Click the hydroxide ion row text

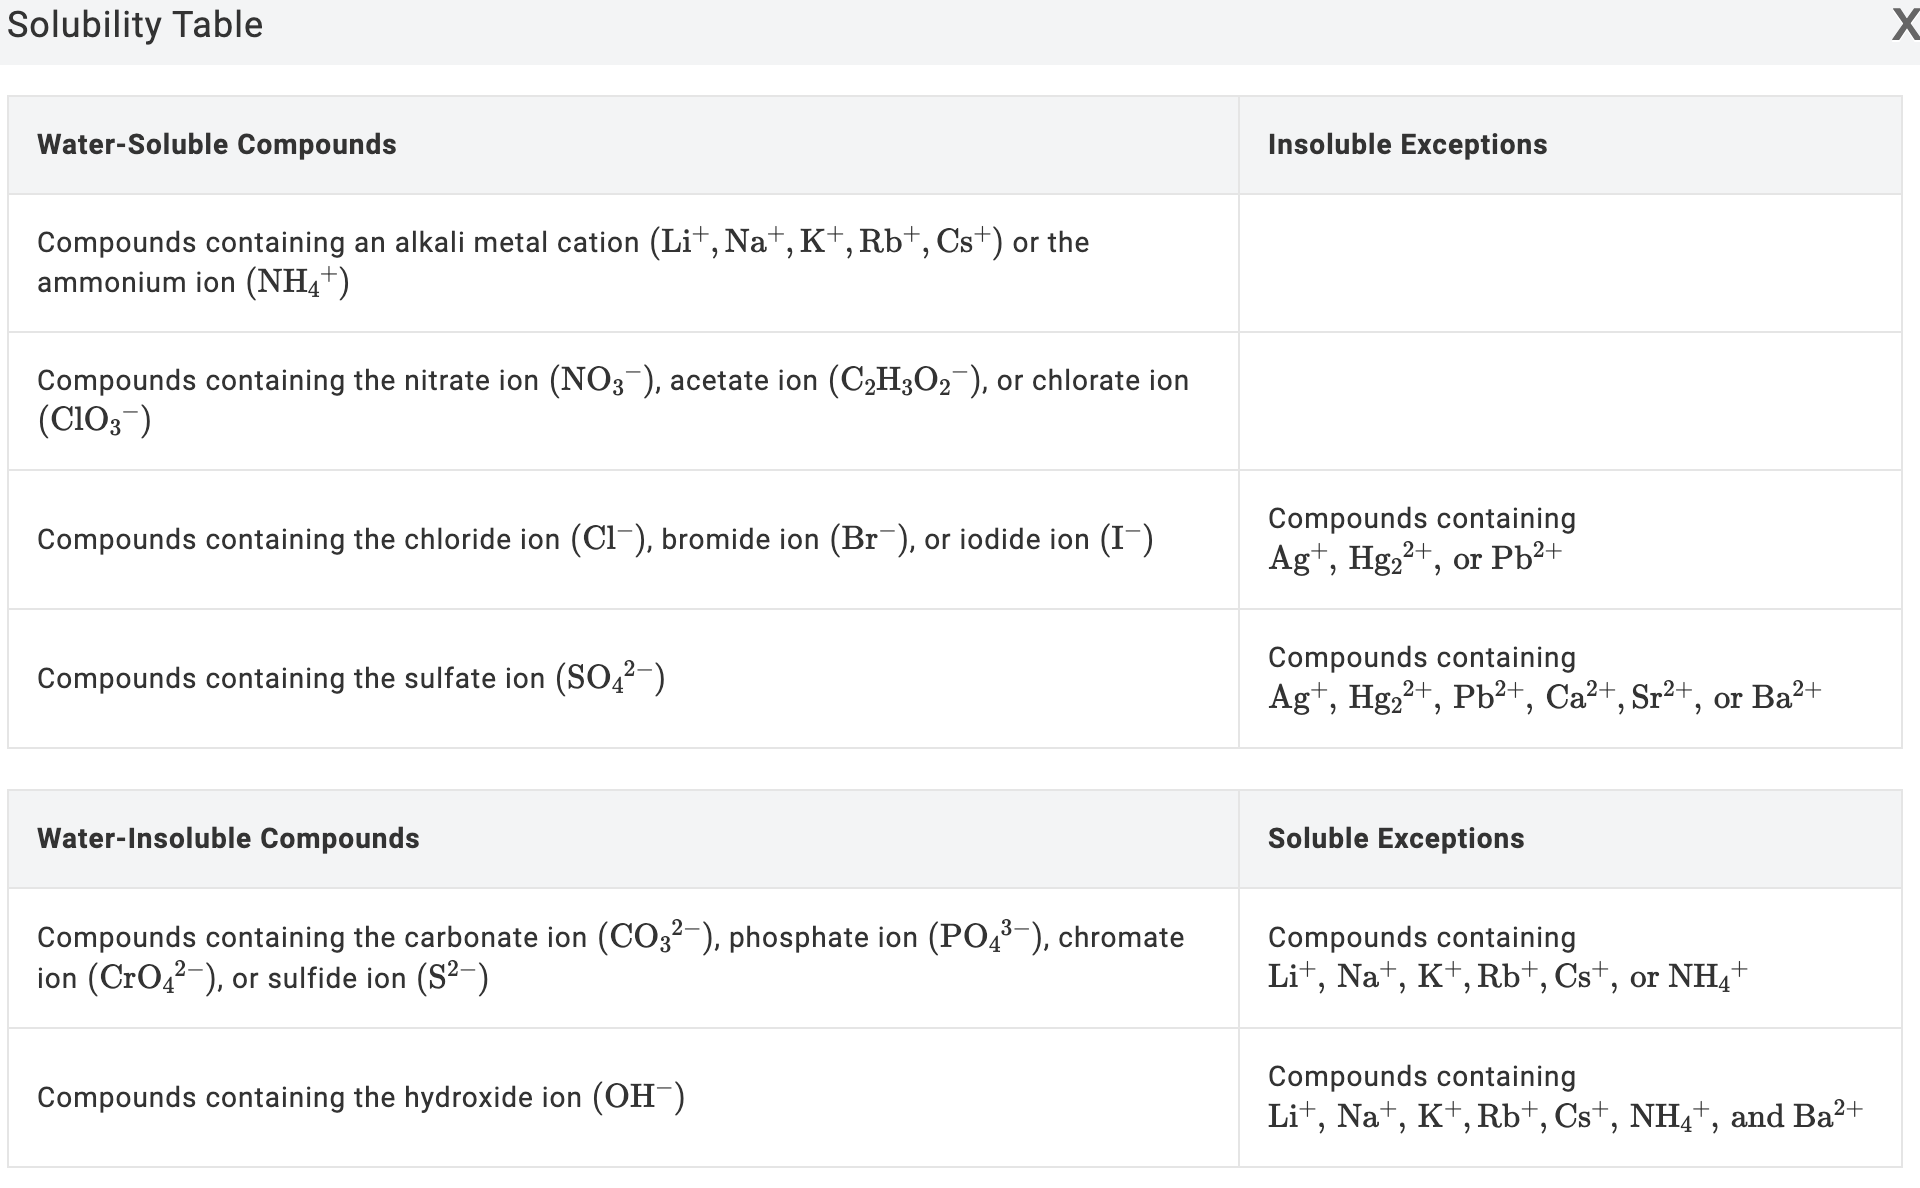[360, 1098]
